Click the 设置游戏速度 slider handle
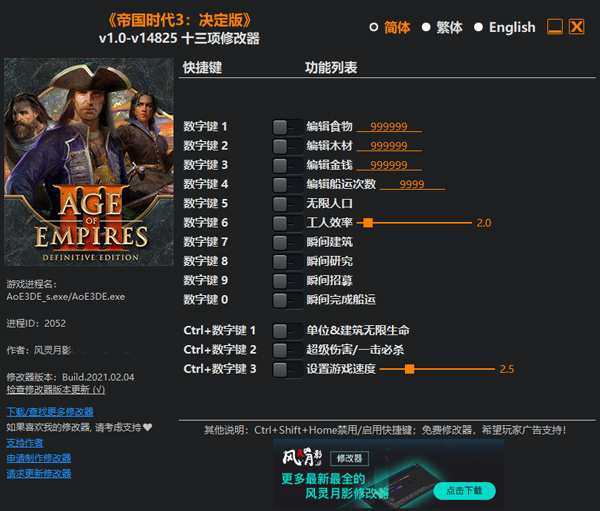 click(x=410, y=370)
